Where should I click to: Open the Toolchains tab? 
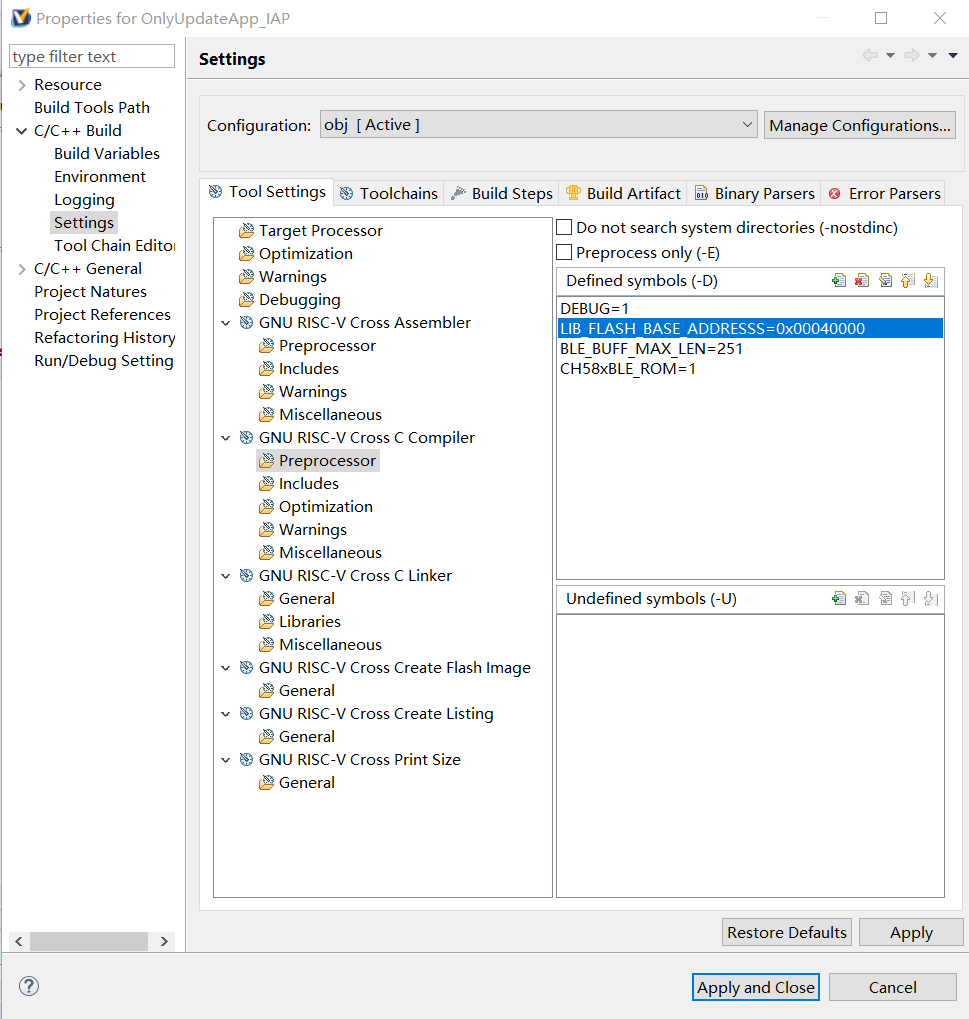[x=388, y=194]
